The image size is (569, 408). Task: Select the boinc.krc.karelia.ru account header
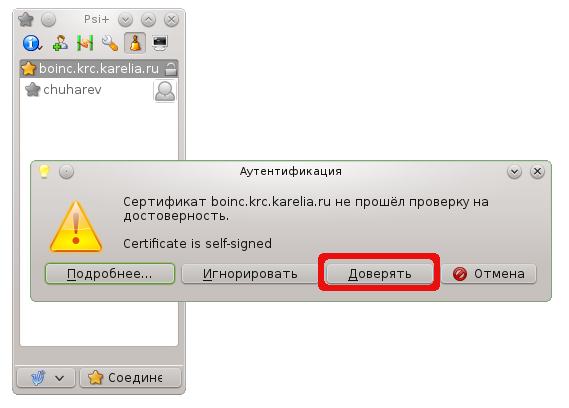point(99,69)
